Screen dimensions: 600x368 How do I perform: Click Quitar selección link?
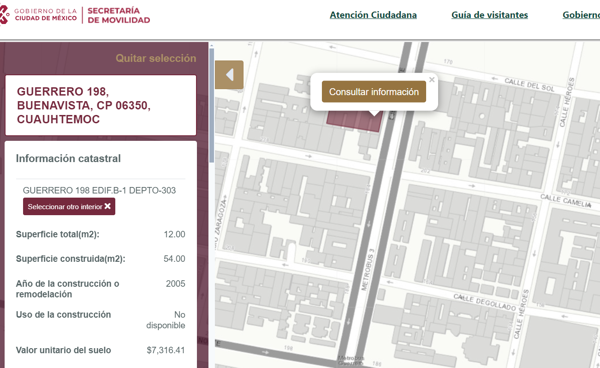coord(156,59)
